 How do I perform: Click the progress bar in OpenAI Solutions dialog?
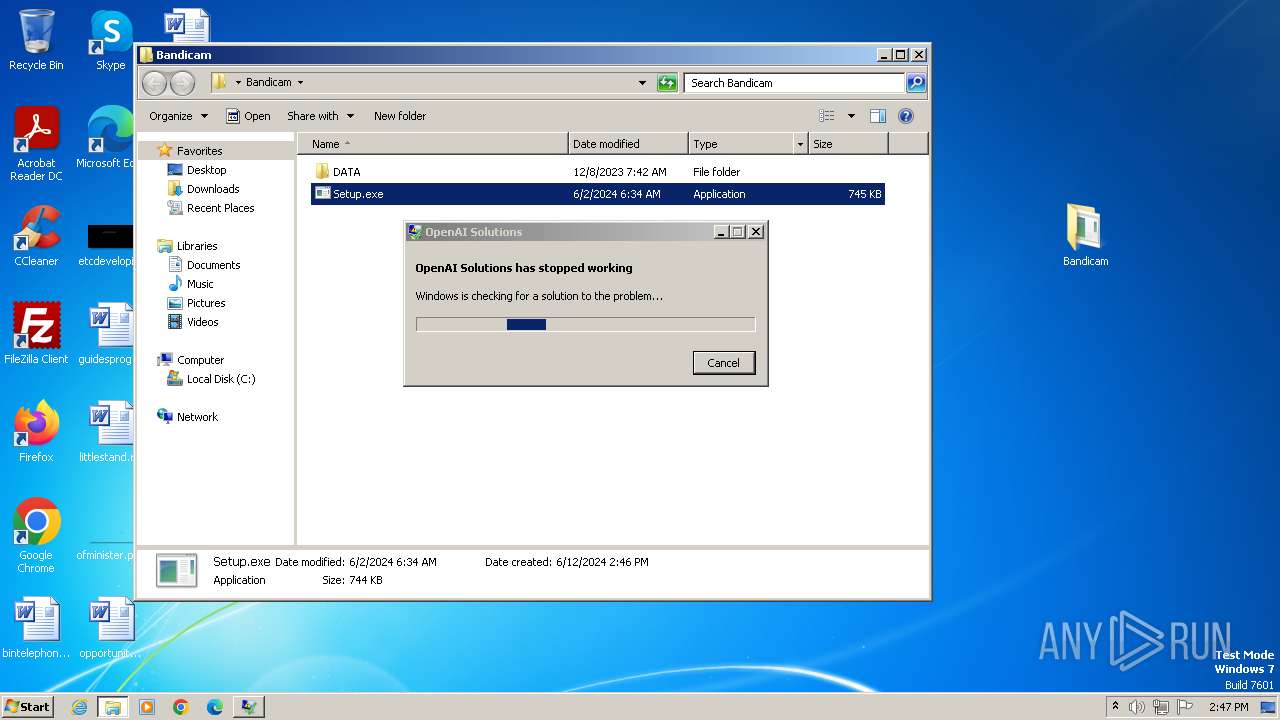click(585, 324)
